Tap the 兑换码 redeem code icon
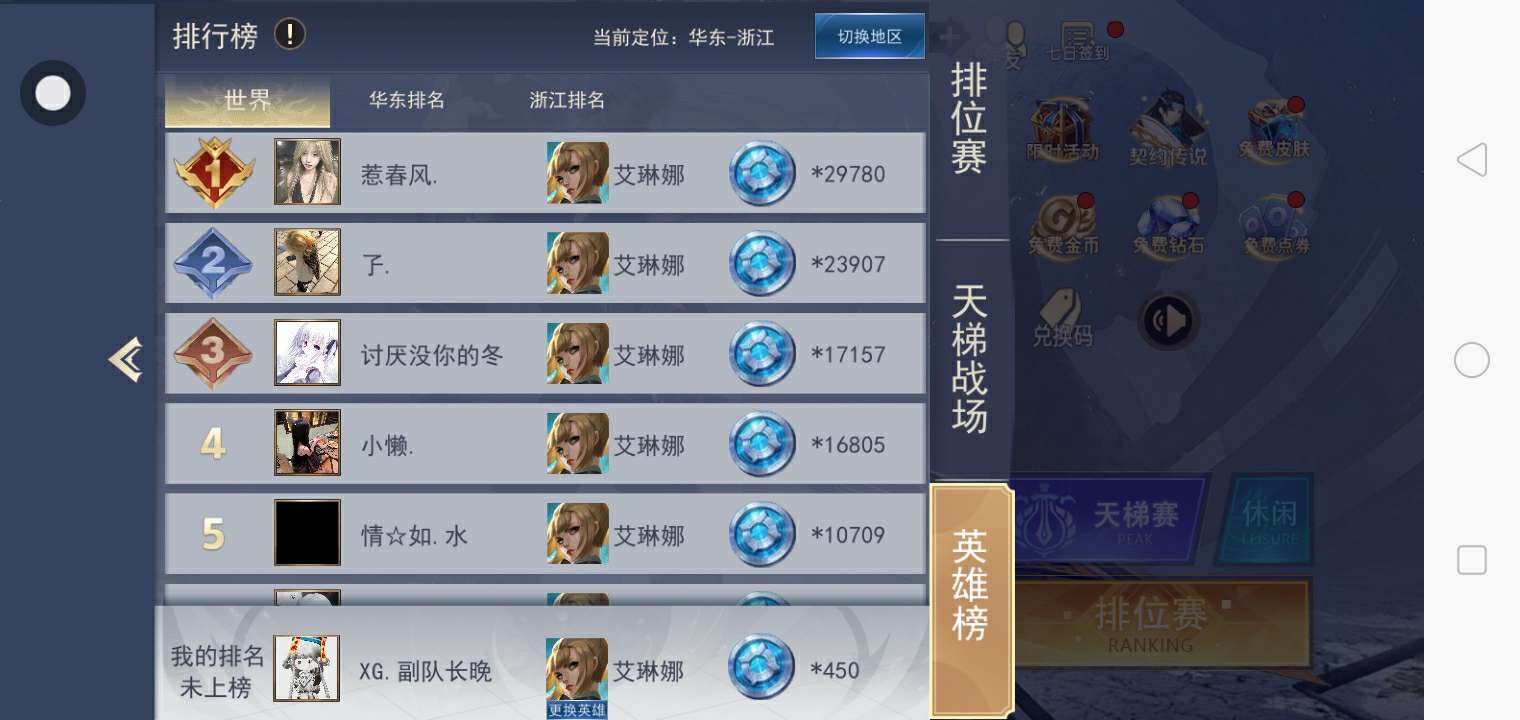Screen dimensions: 1520x720 click(1062, 318)
